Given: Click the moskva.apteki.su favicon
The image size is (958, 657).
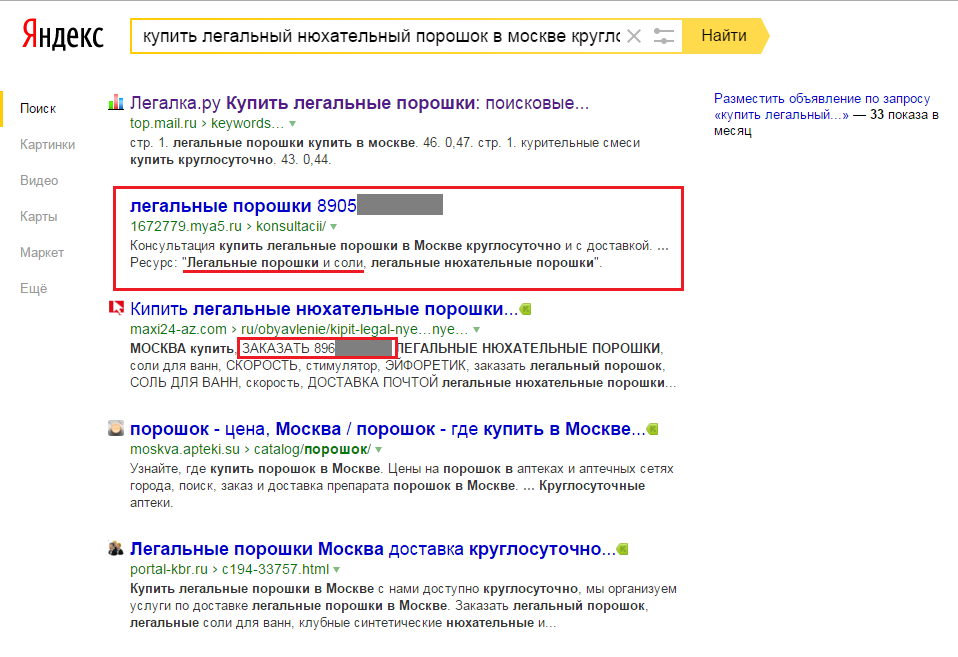Looking at the screenshot, I should (116, 428).
